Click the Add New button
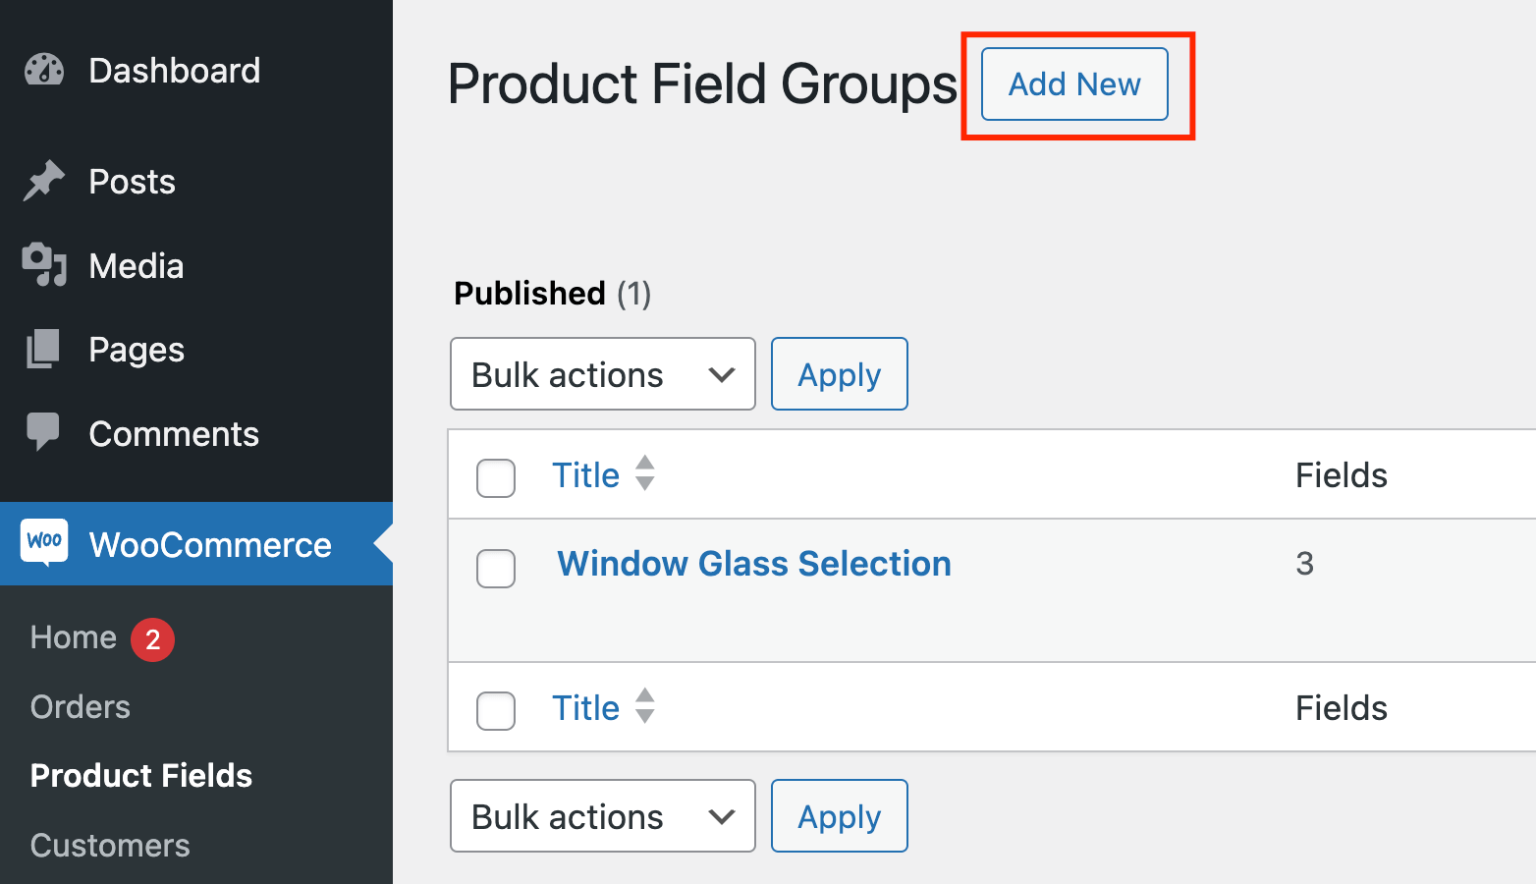 (1074, 85)
